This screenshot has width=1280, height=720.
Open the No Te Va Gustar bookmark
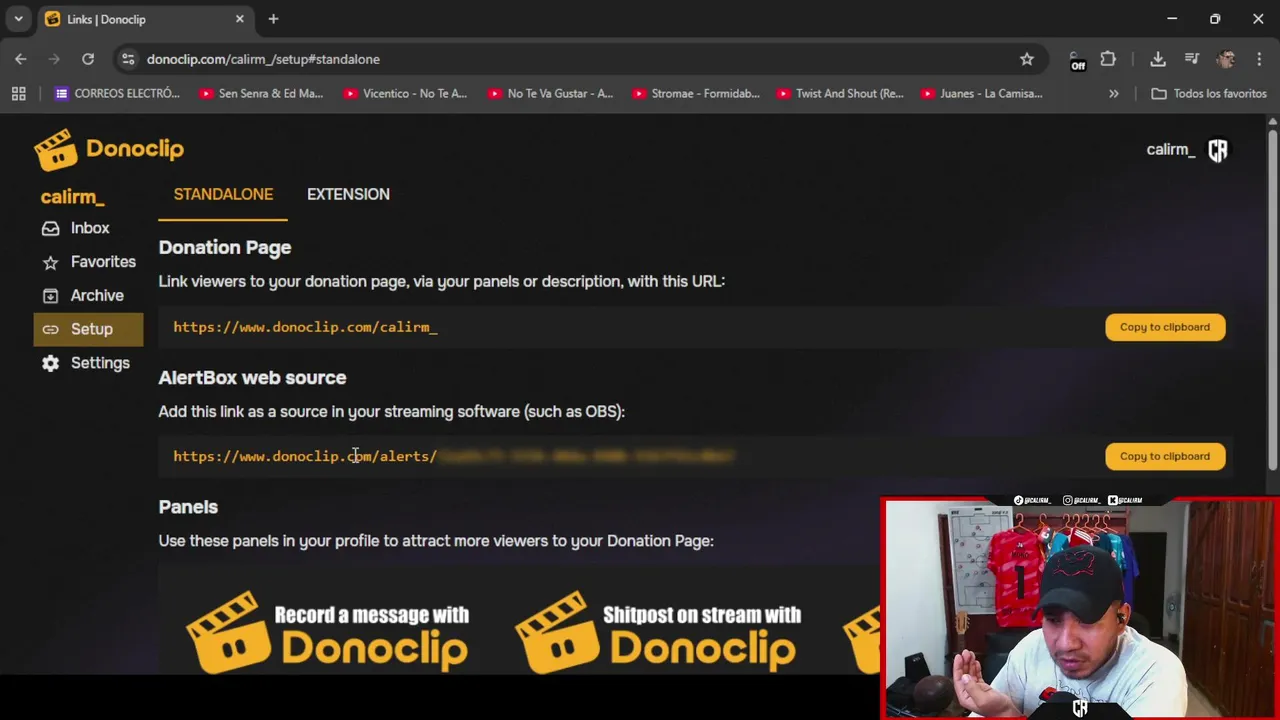pos(549,94)
